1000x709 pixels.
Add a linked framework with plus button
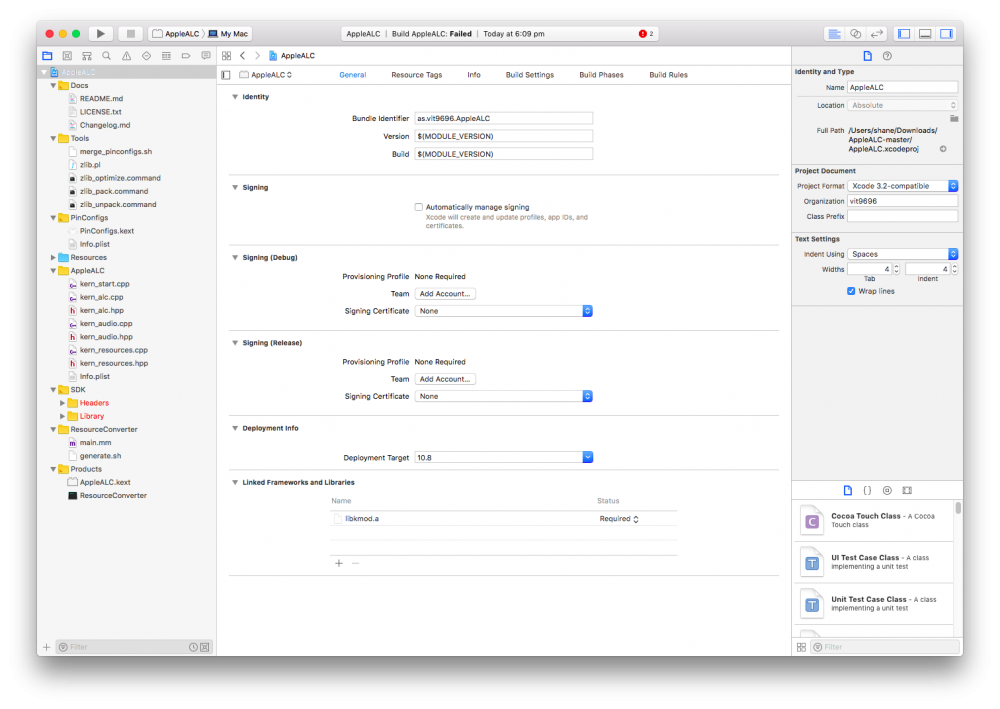(339, 564)
